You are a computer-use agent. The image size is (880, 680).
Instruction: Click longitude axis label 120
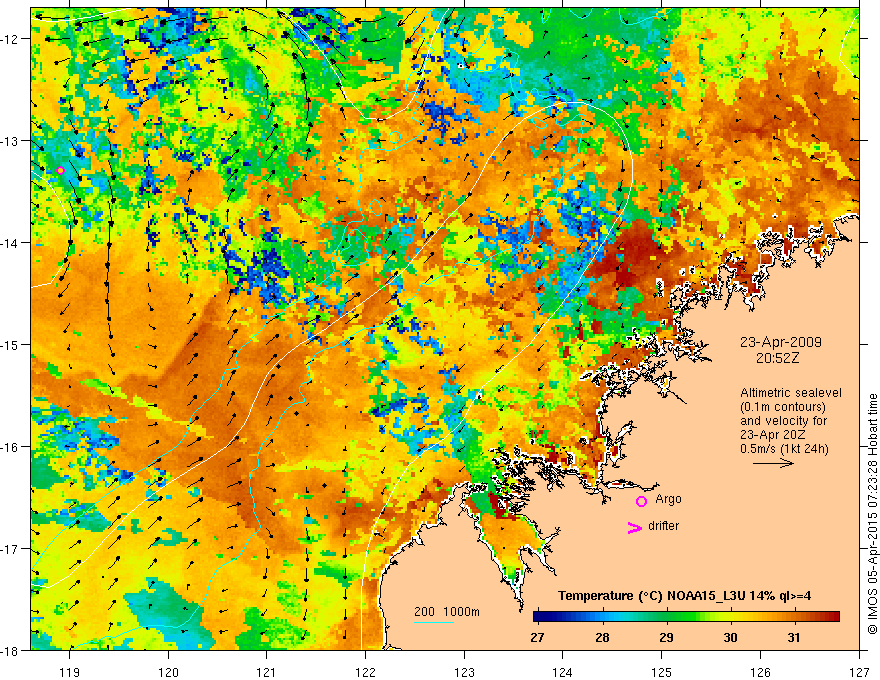tap(168, 673)
